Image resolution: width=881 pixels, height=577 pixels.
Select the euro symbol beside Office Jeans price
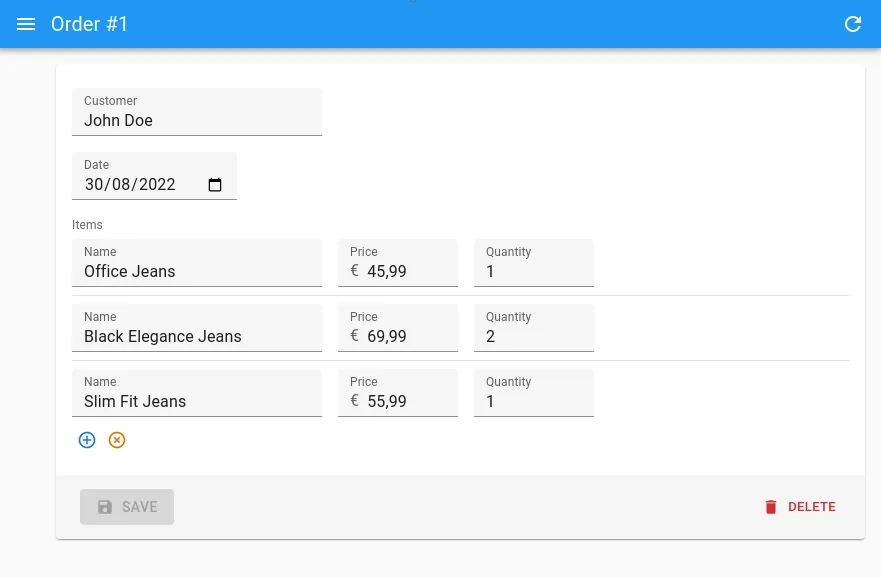click(354, 270)
